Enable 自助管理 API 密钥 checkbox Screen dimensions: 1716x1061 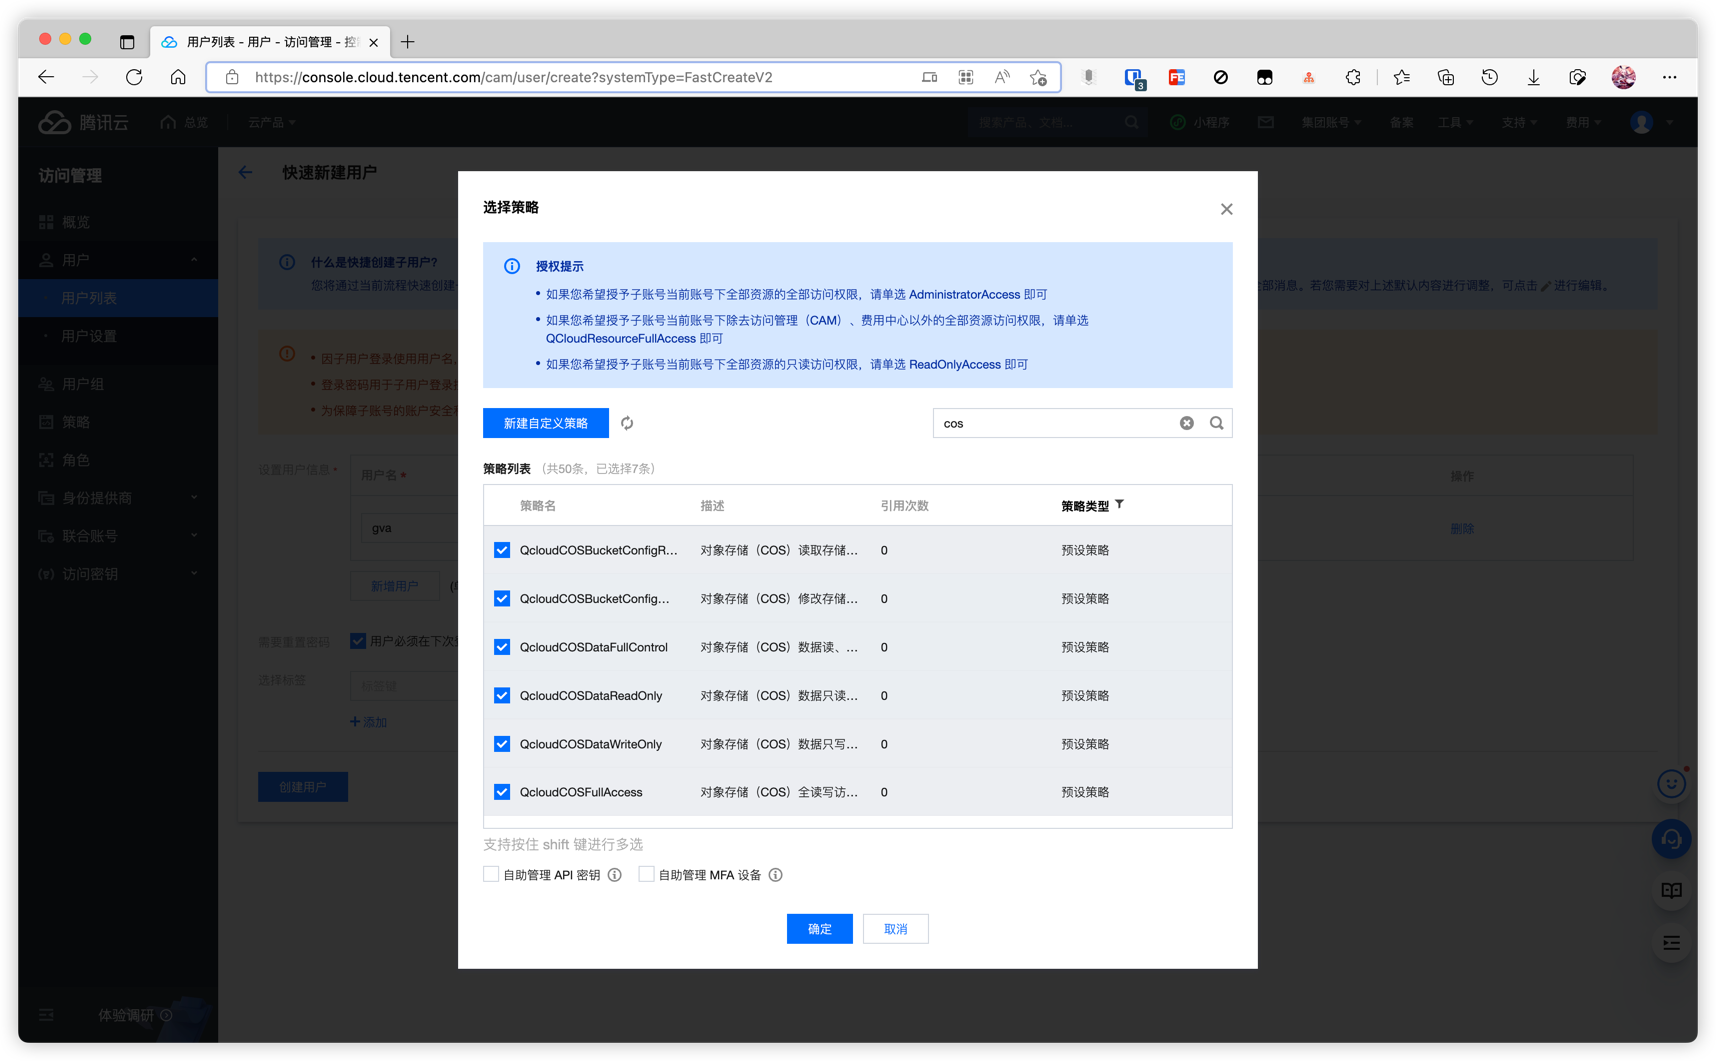click(491, 875)
